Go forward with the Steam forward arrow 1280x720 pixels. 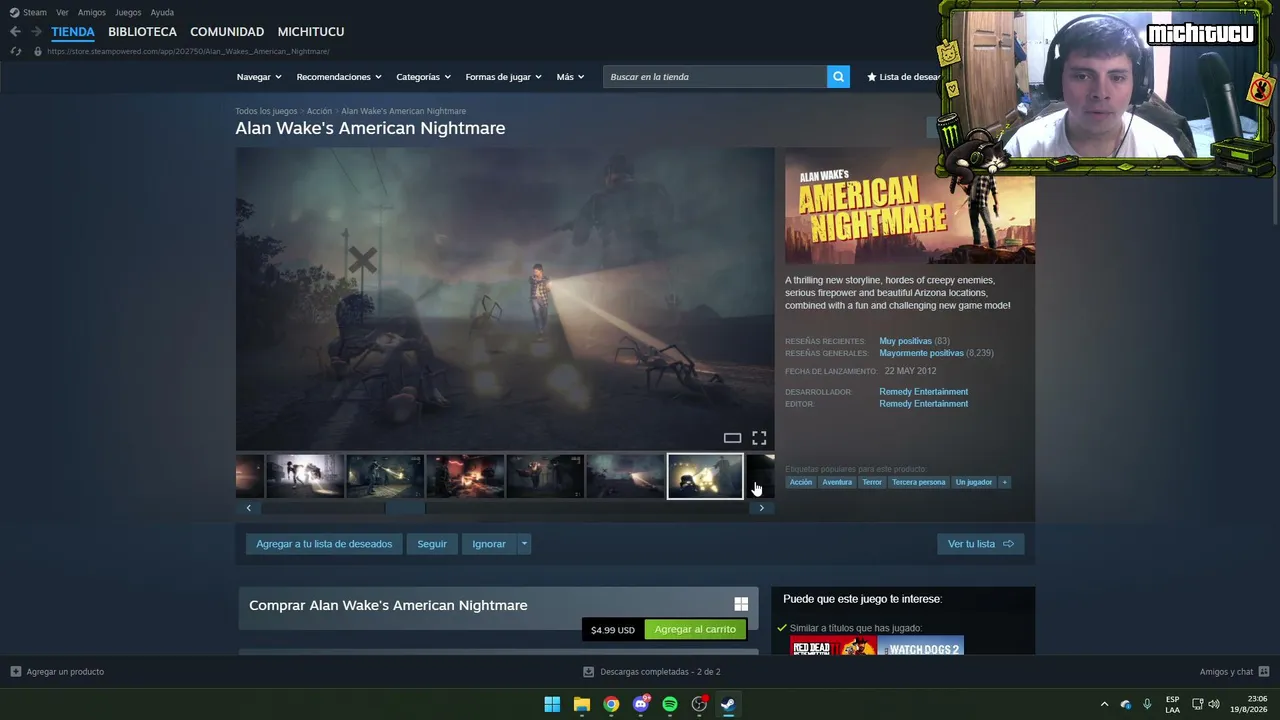(x=36, y=32)
